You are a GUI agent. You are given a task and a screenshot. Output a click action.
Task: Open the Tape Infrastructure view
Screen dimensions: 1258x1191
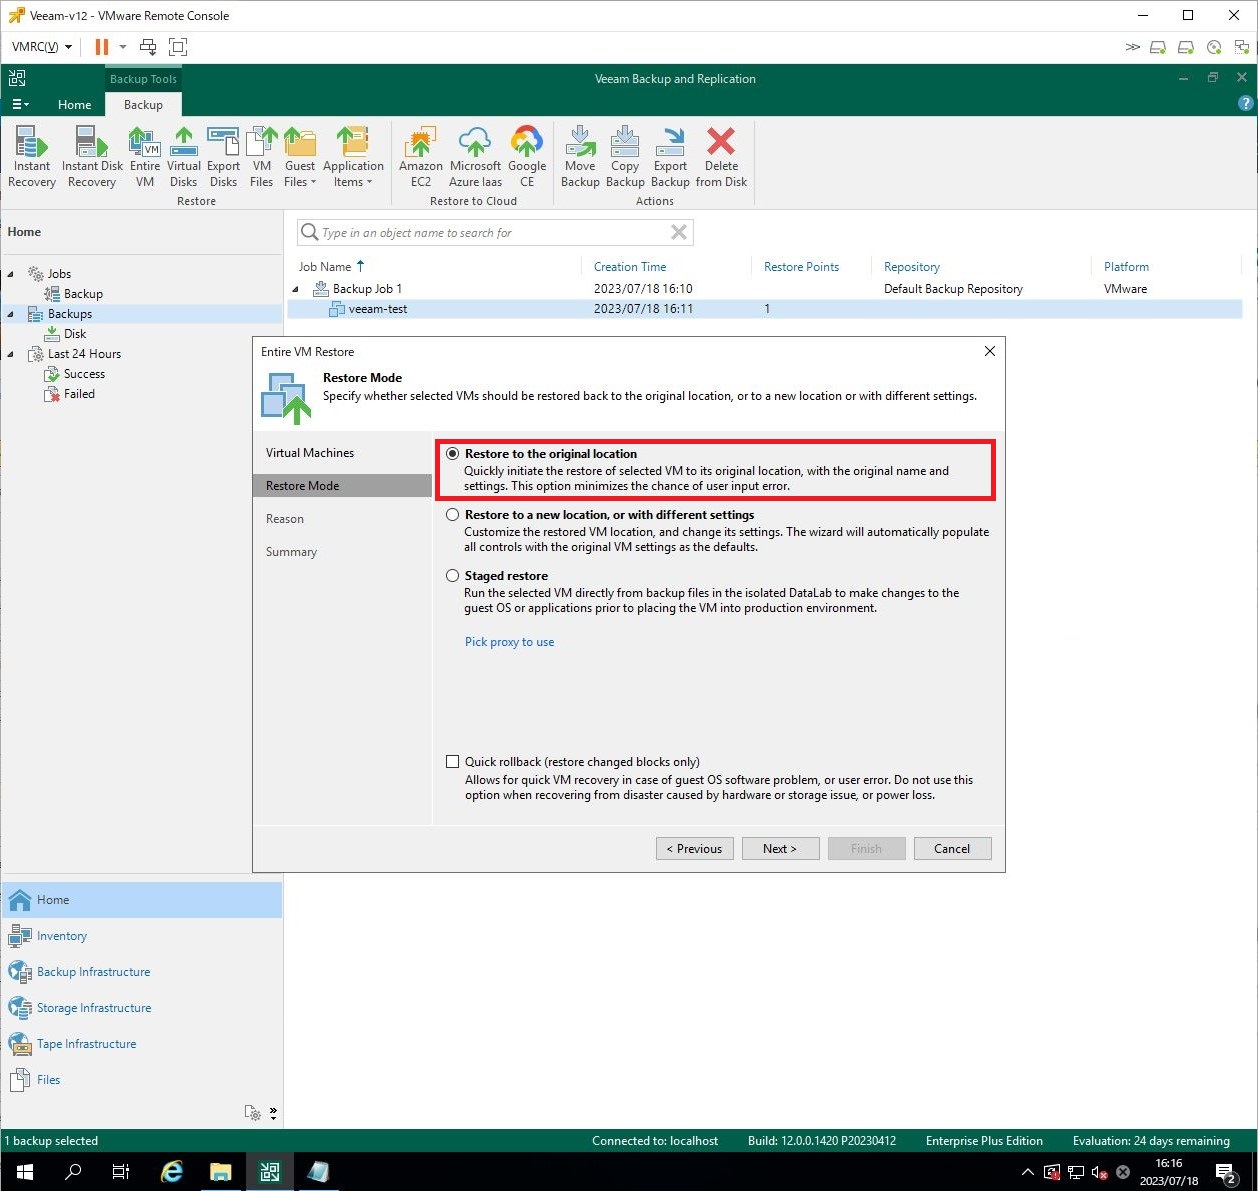pyautogui.click(x=86, y=1044)
